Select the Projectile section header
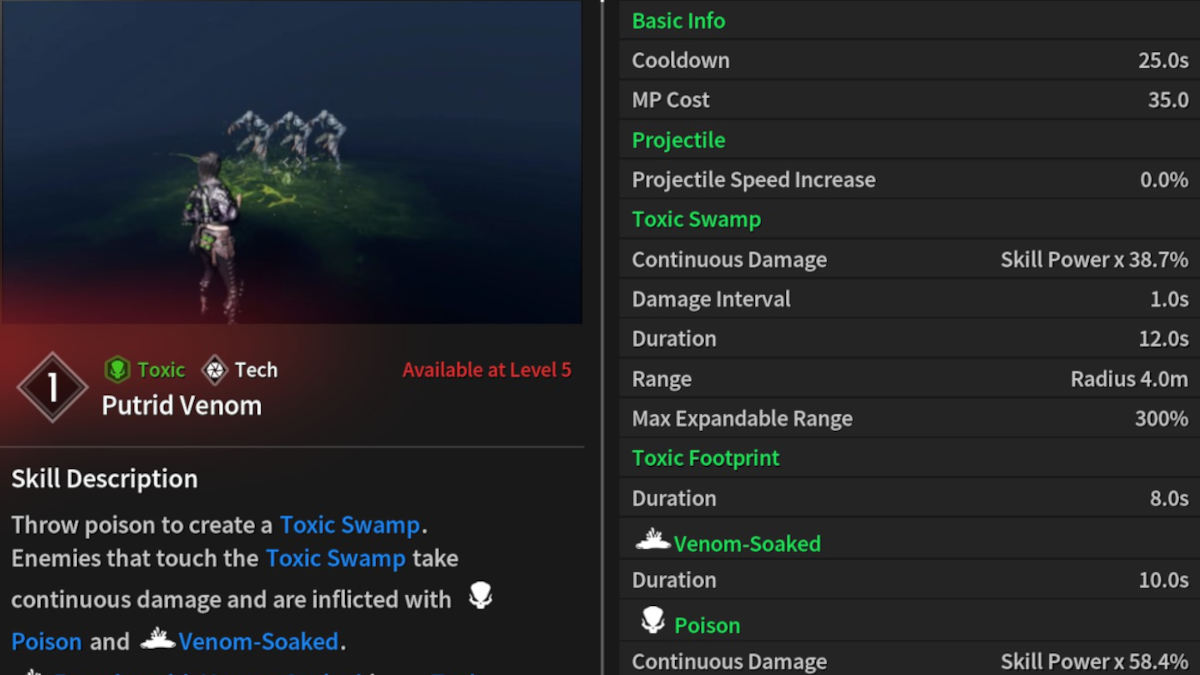Screen dimensions: 1200x675 click(678, 140)
